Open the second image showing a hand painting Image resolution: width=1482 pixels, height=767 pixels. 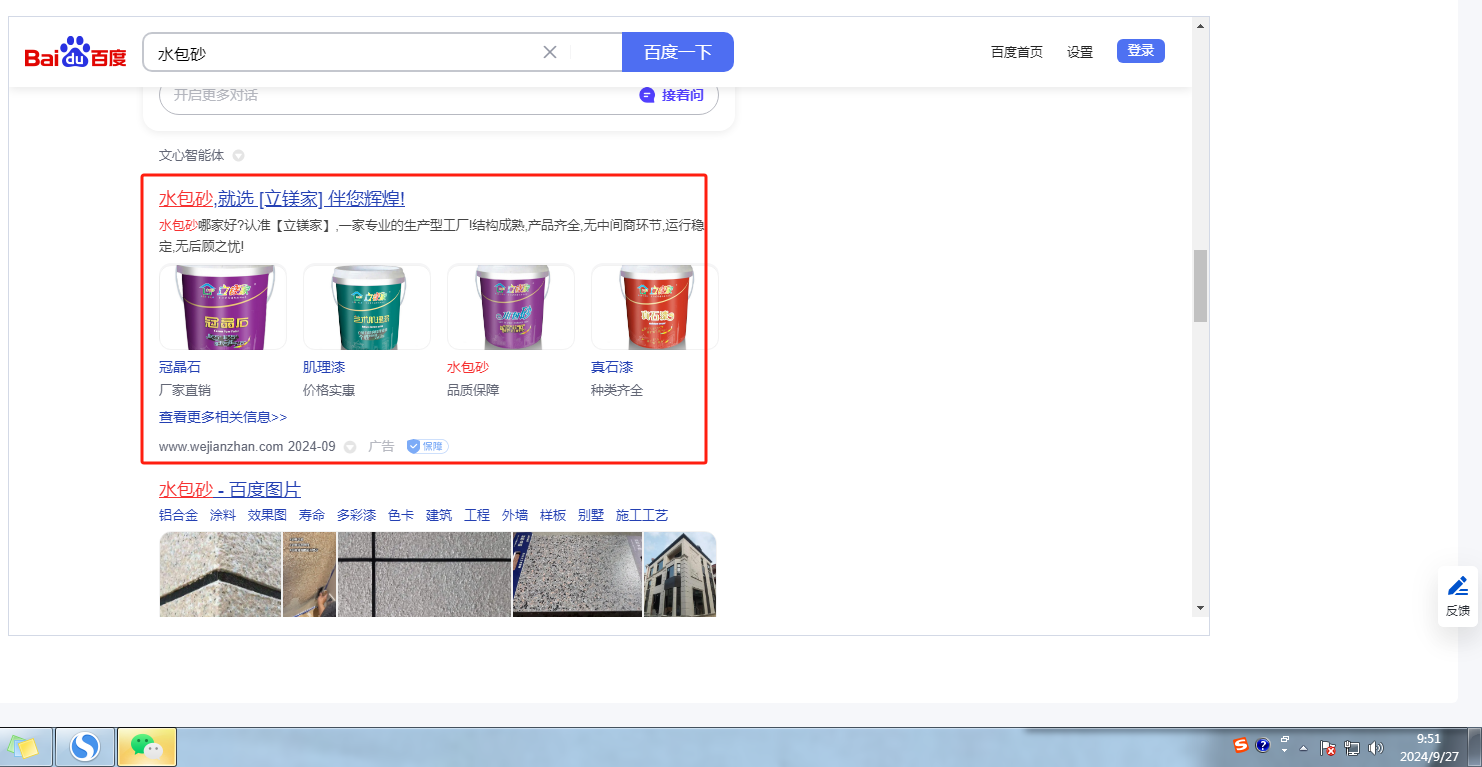pyautogui.click(x=309, y=574)
